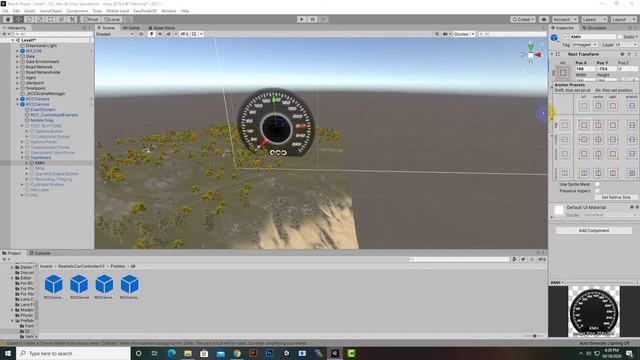Collapse the RCCCanvas hierarchy item
Viewport: 640px width, 360px height.
(18, 104)
